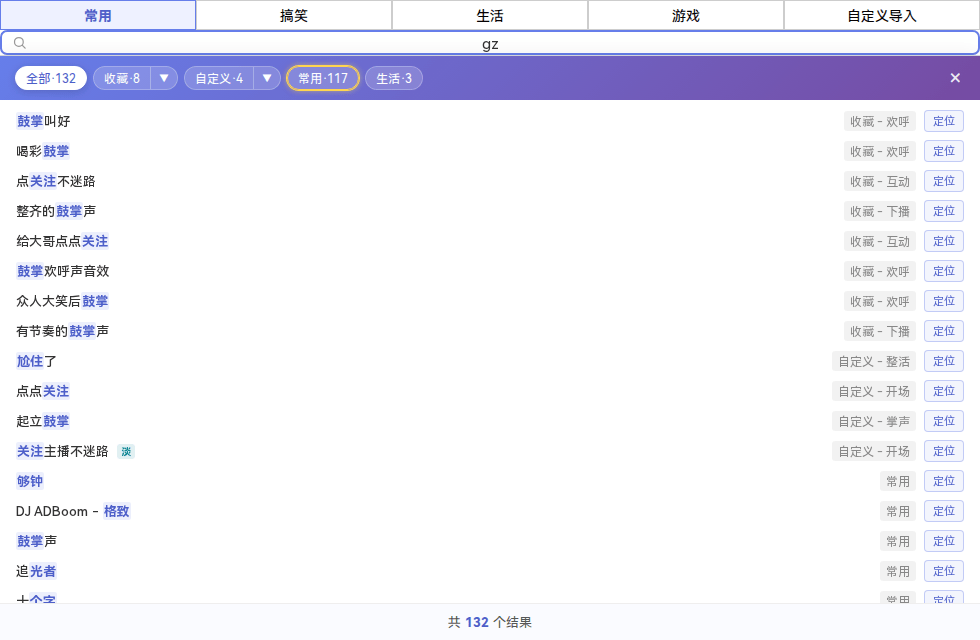The image size is (980, 640).
Task: Select the 收藏·8 filter chip
Action: [122, 78]
